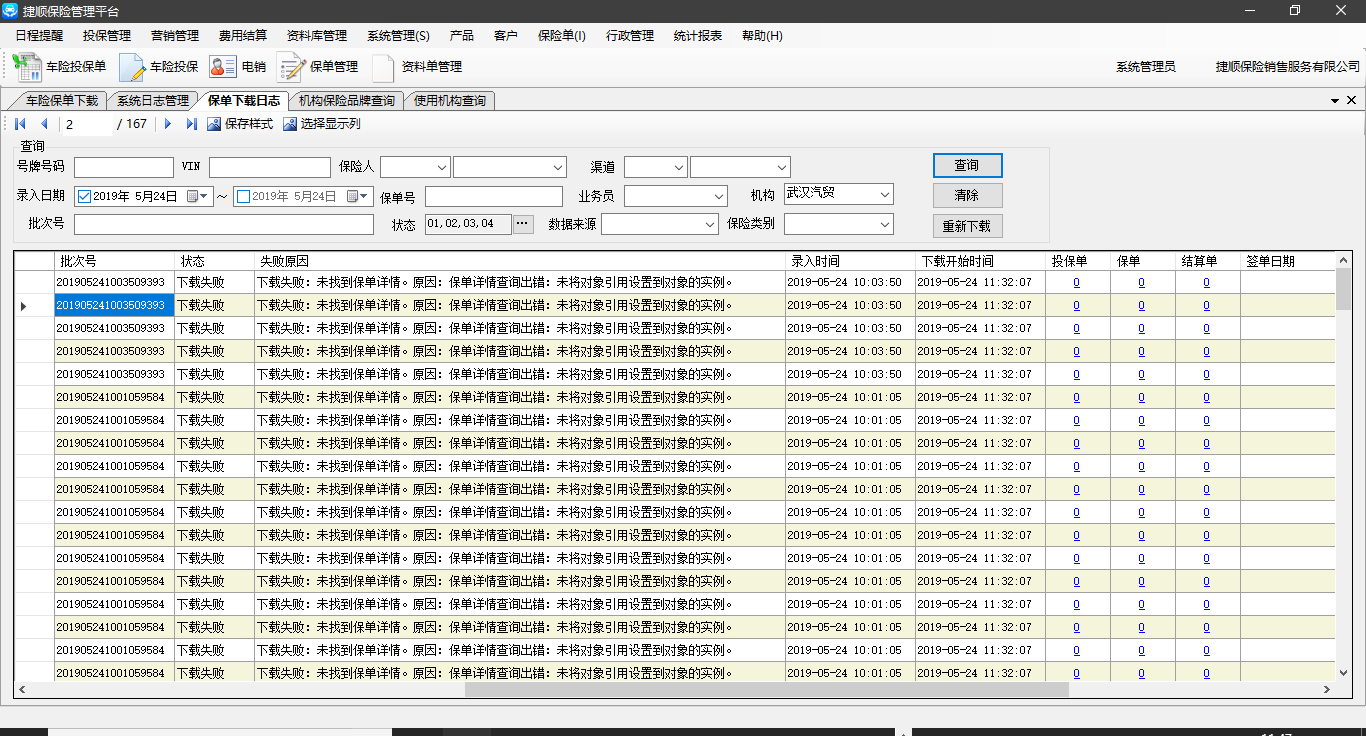Open 资料单管理 toolbar icon

[383, 67]
